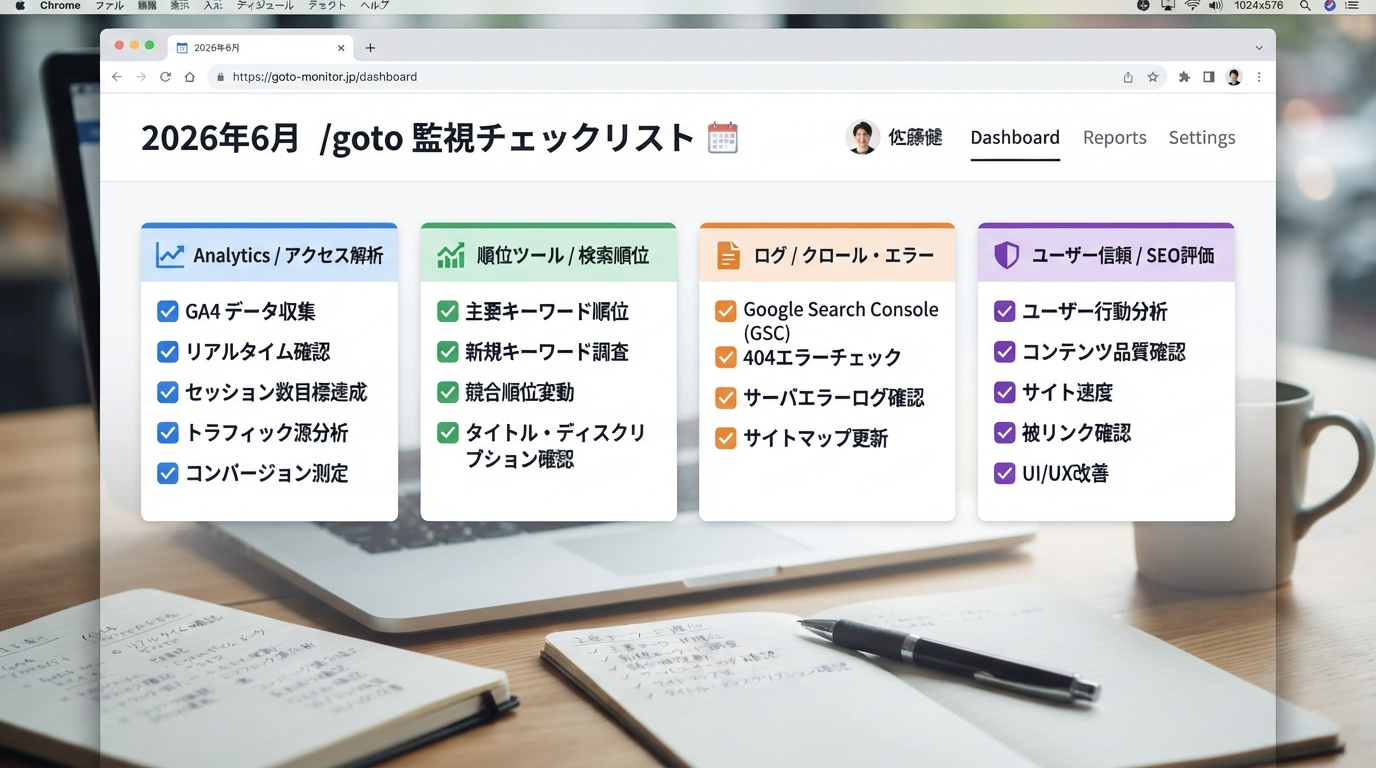
Task: Open the Chrome menu in menu bar
Action: 60,6
